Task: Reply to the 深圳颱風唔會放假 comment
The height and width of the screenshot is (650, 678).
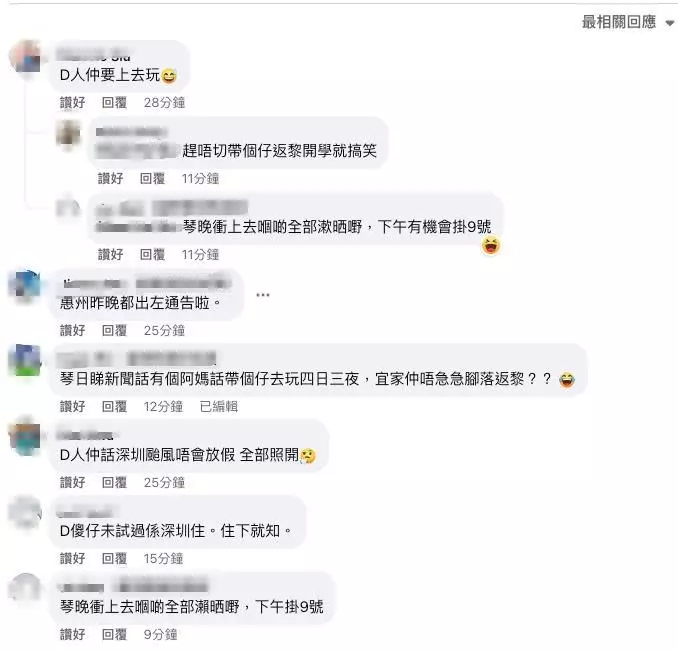Action: pos(114,482)
